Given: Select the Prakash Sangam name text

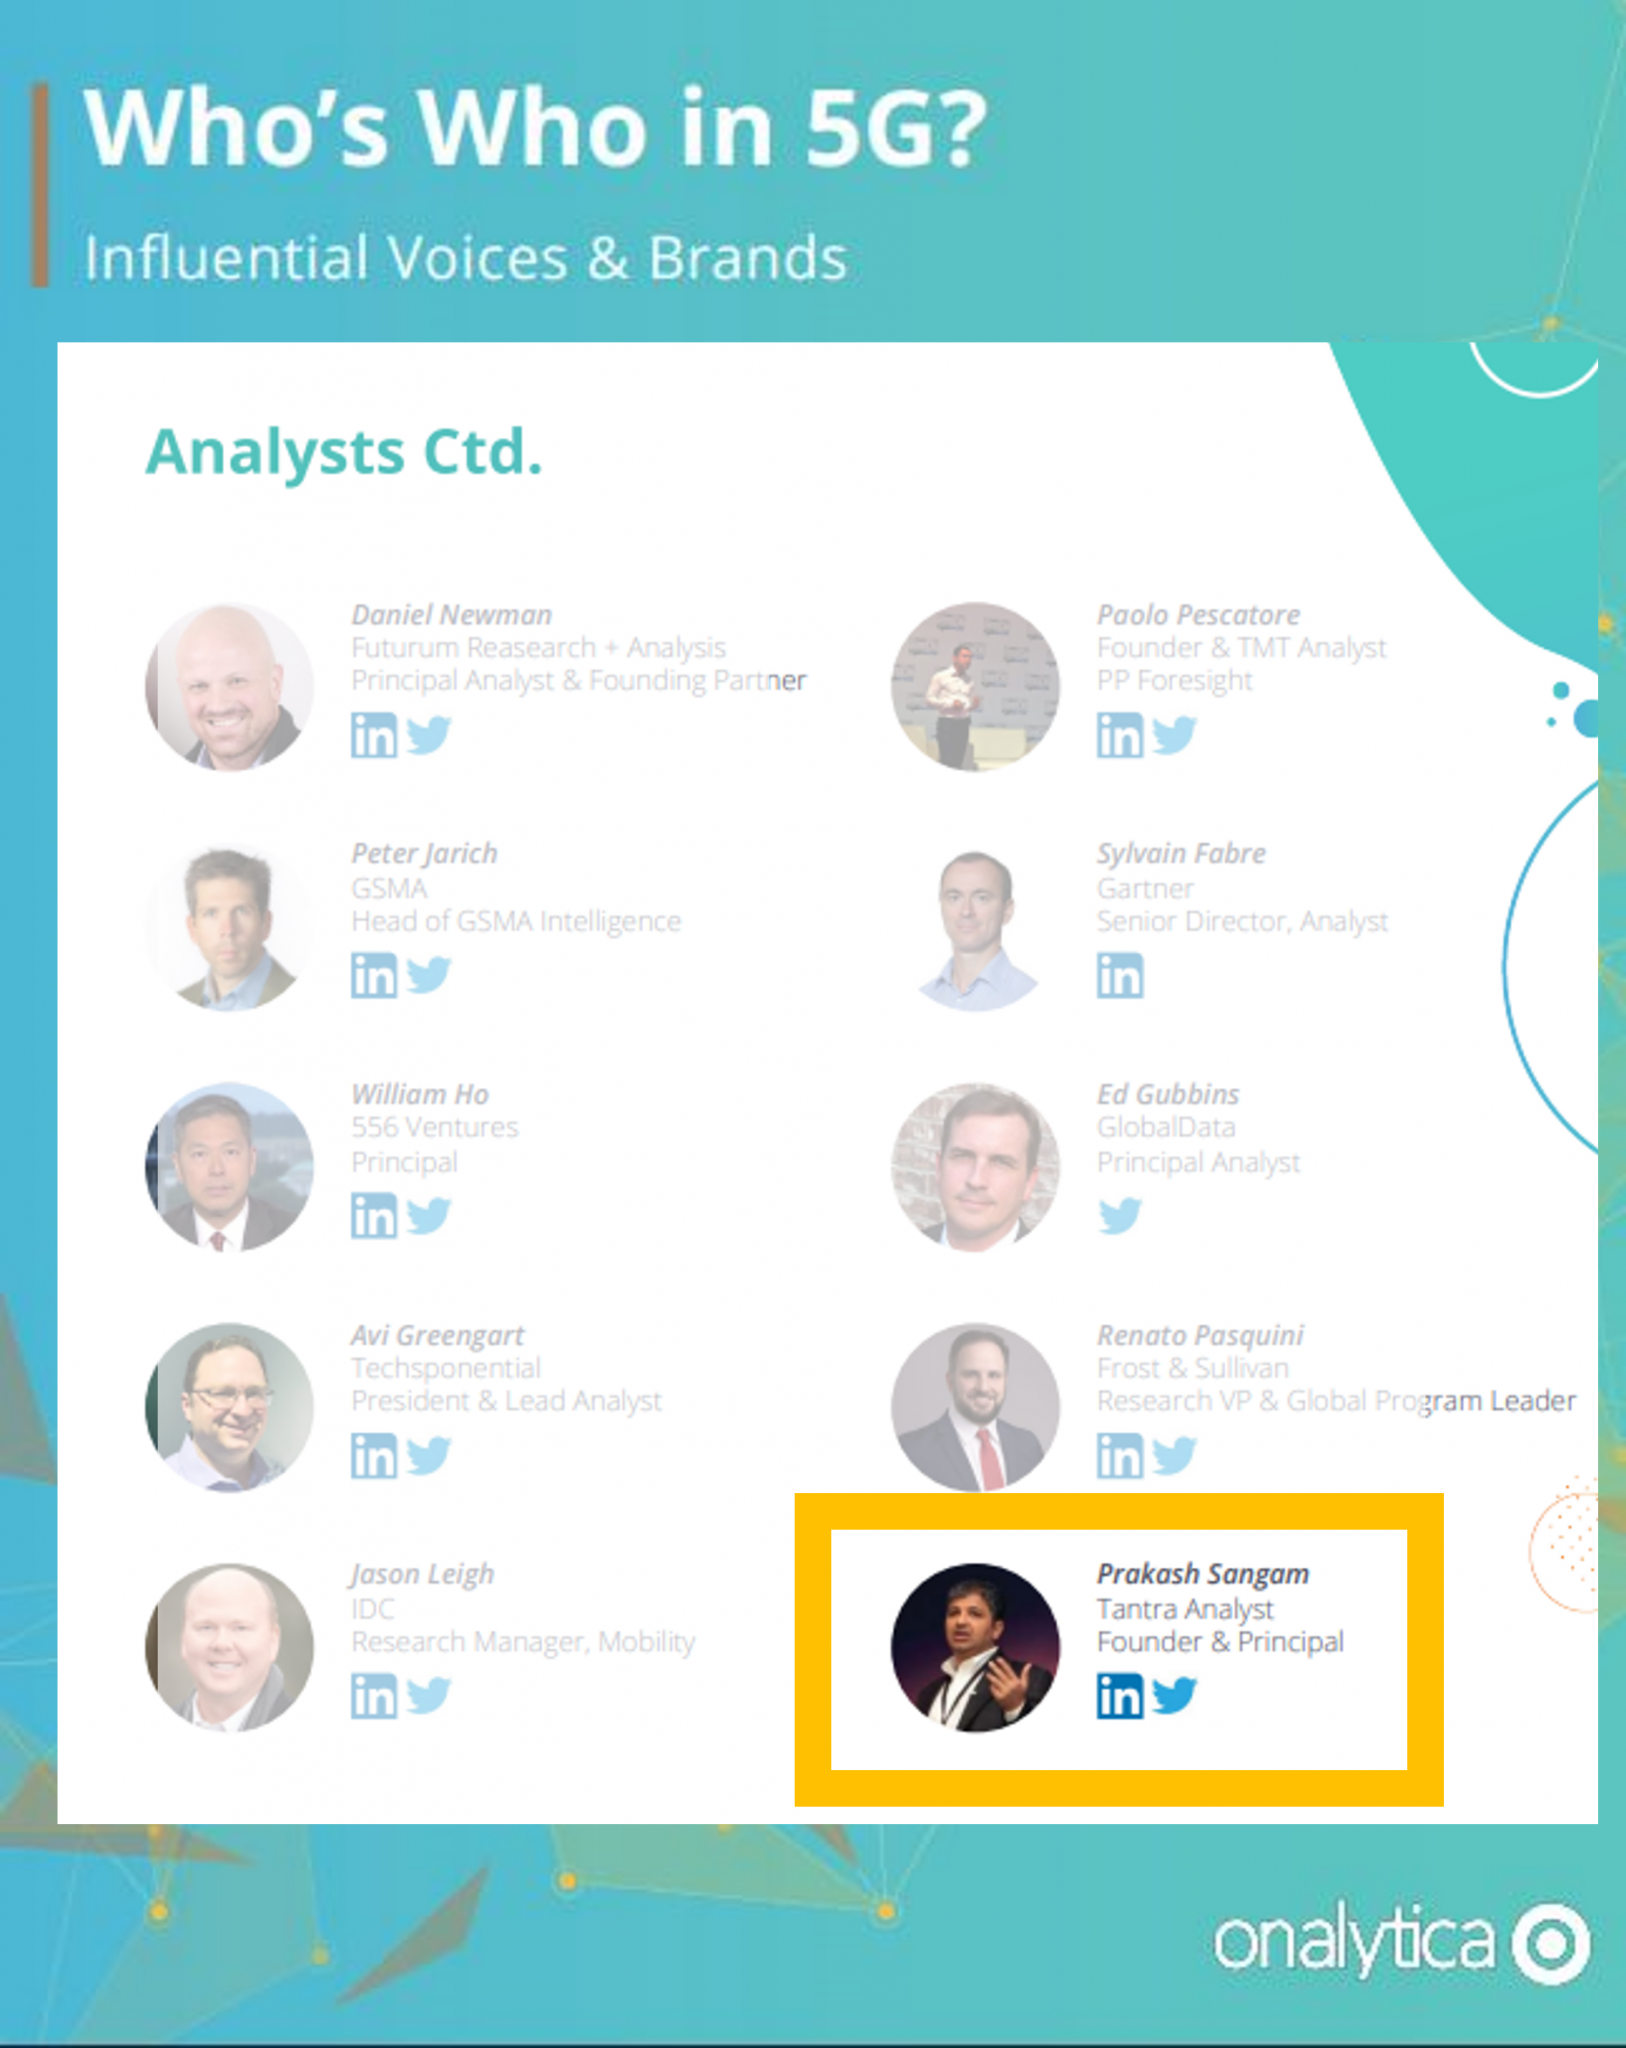Looking at the screenshot, I should click(1202, 1574).
